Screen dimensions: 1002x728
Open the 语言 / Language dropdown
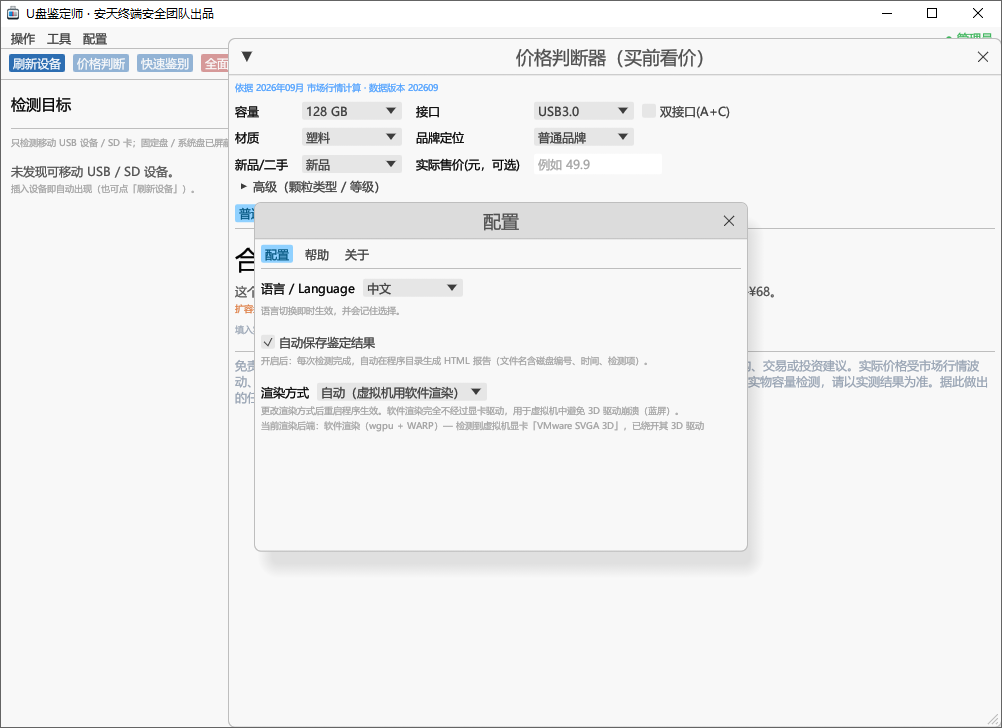point(413,288)
